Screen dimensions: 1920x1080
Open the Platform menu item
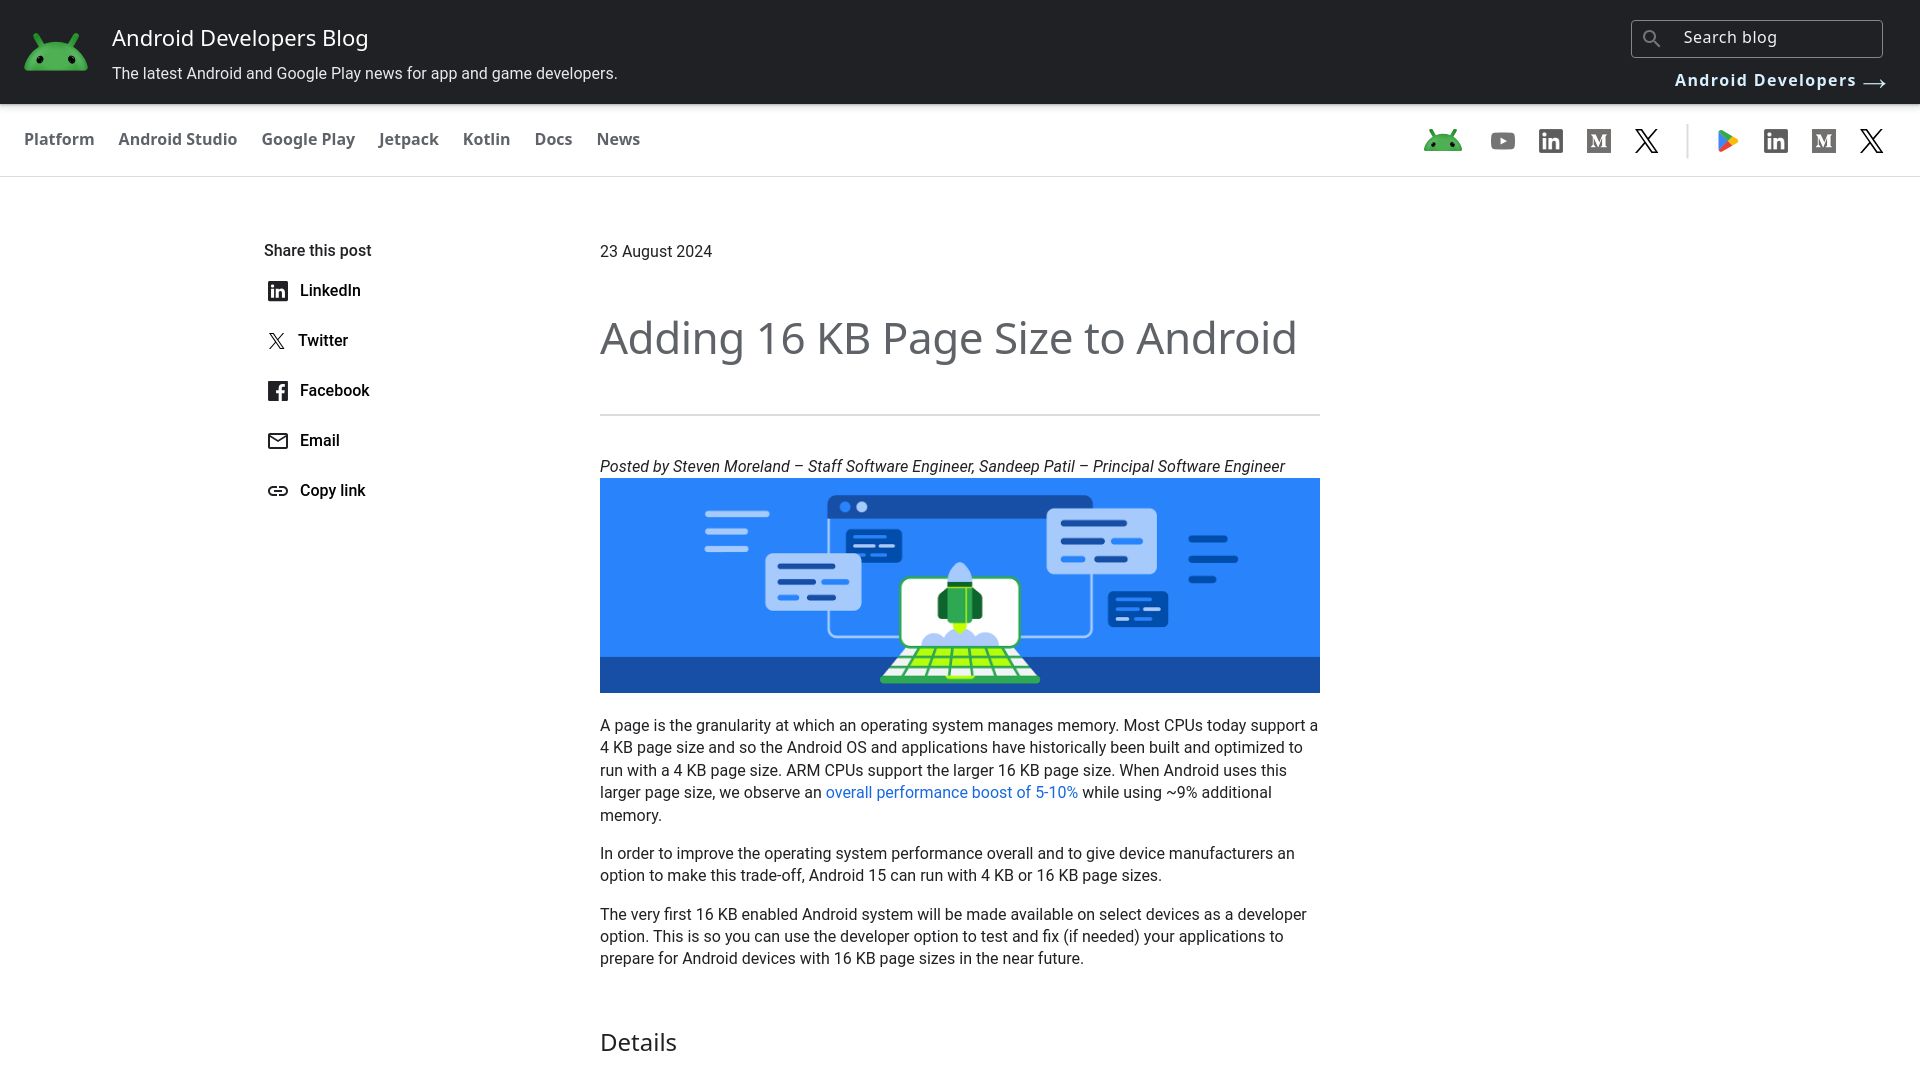(x=59, y=139)
